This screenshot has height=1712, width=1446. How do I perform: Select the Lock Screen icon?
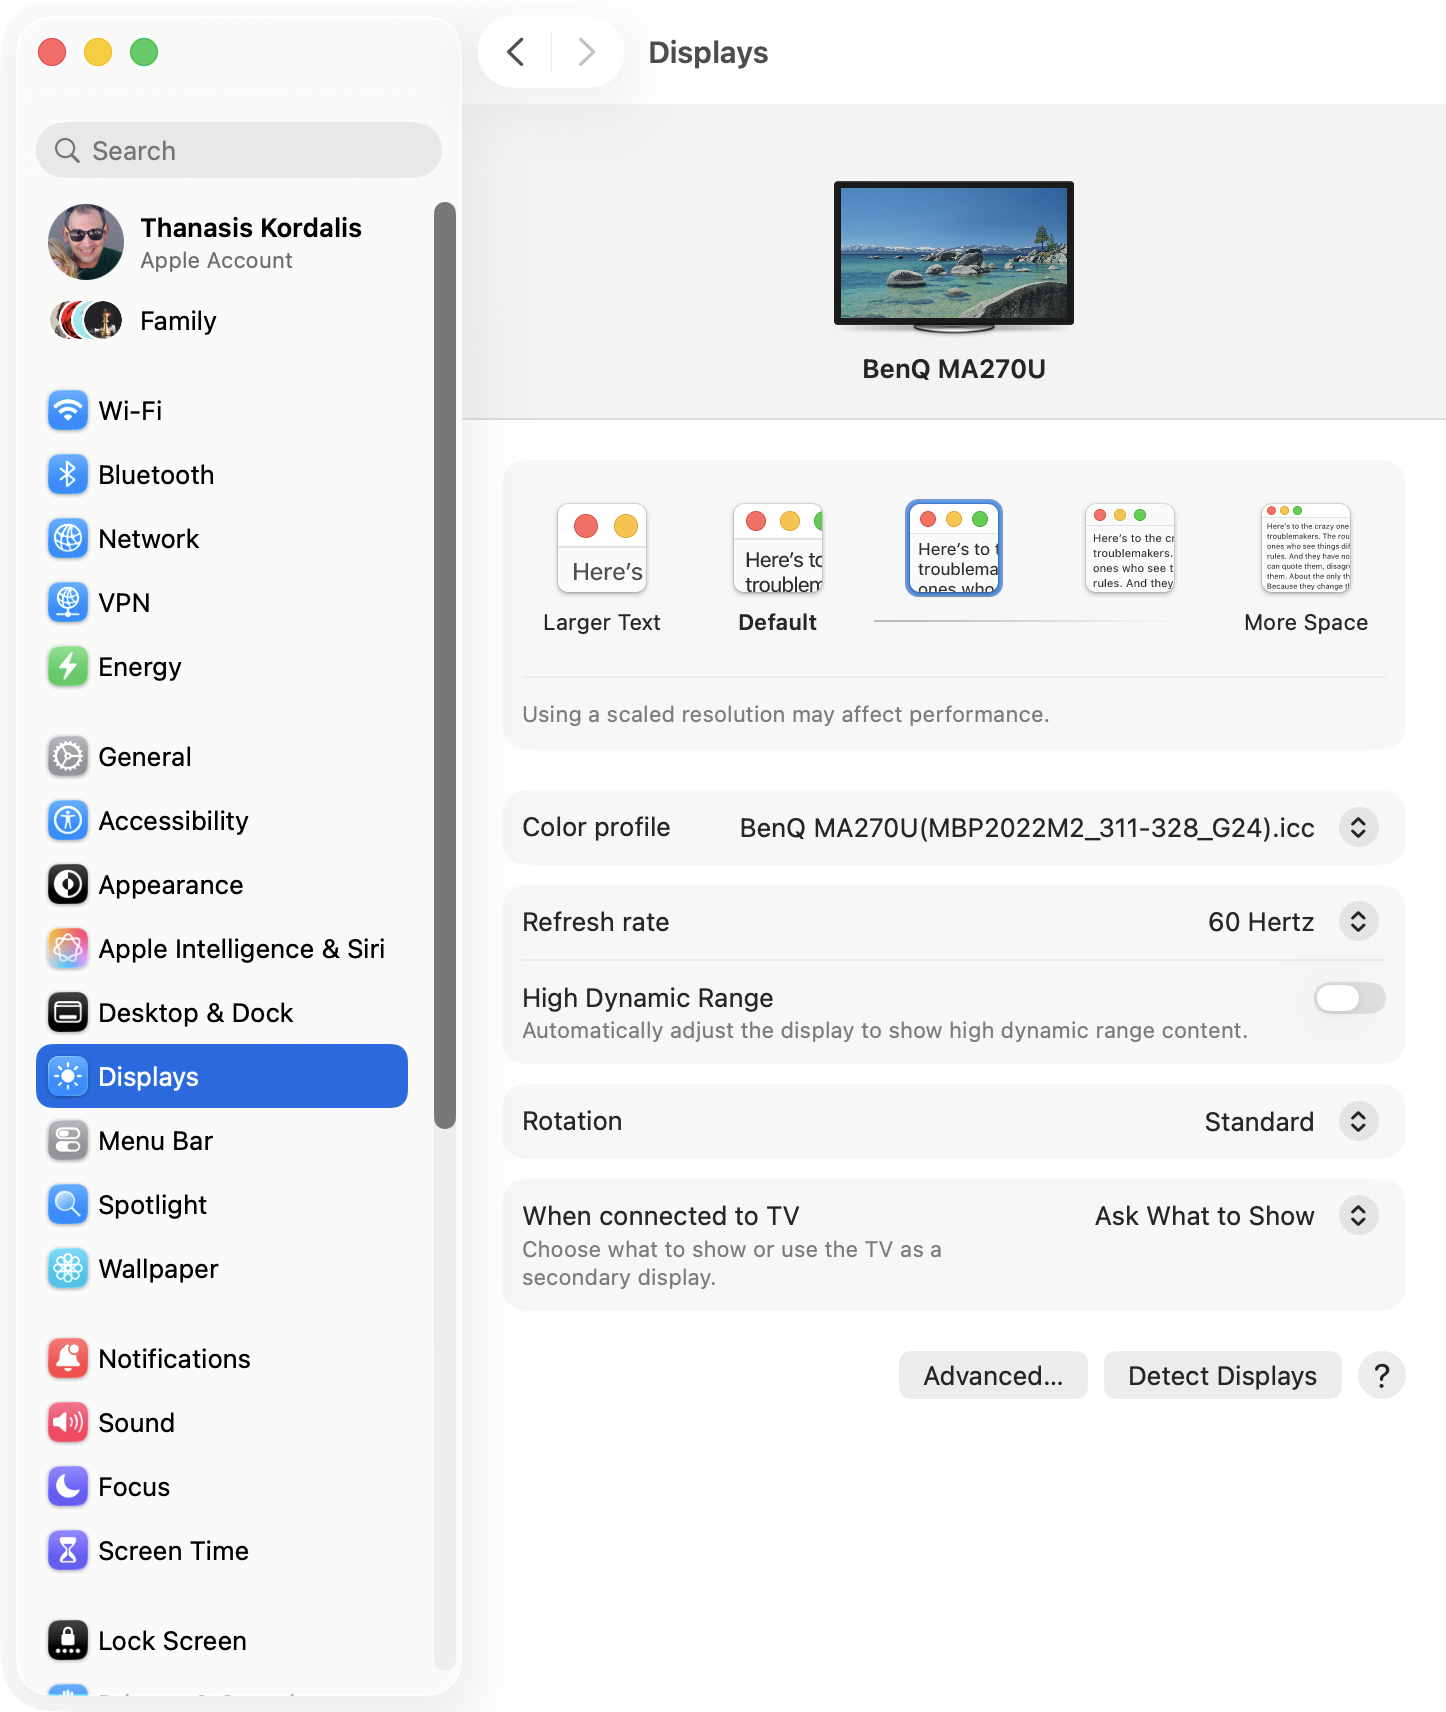click(x=68, y=1641)
